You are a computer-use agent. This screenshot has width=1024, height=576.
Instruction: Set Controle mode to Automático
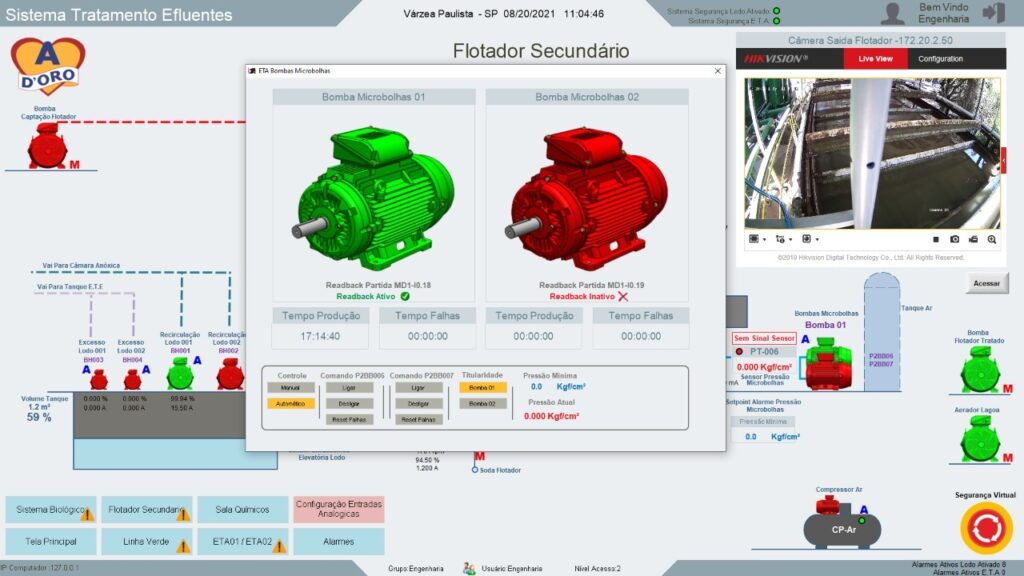[290, 404]
